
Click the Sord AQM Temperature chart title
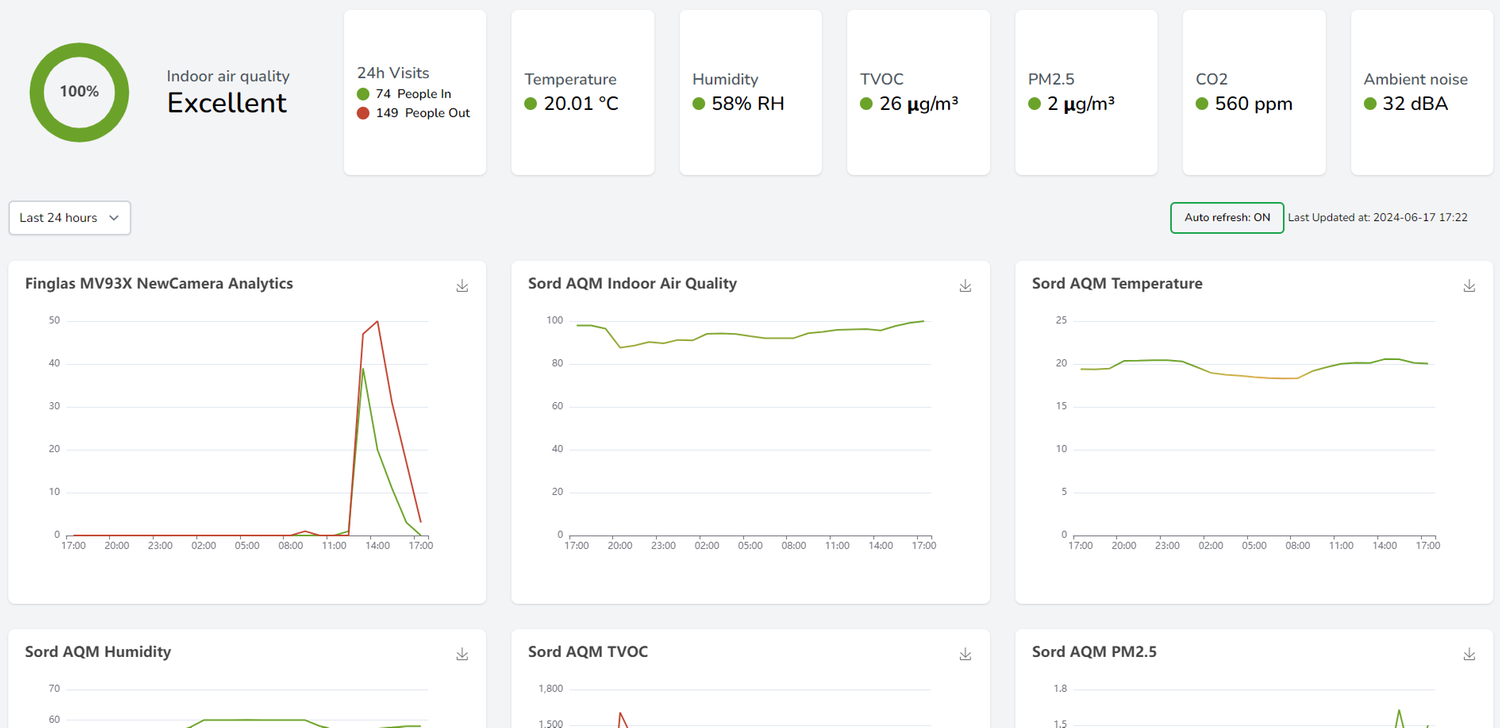[1117, 284]
